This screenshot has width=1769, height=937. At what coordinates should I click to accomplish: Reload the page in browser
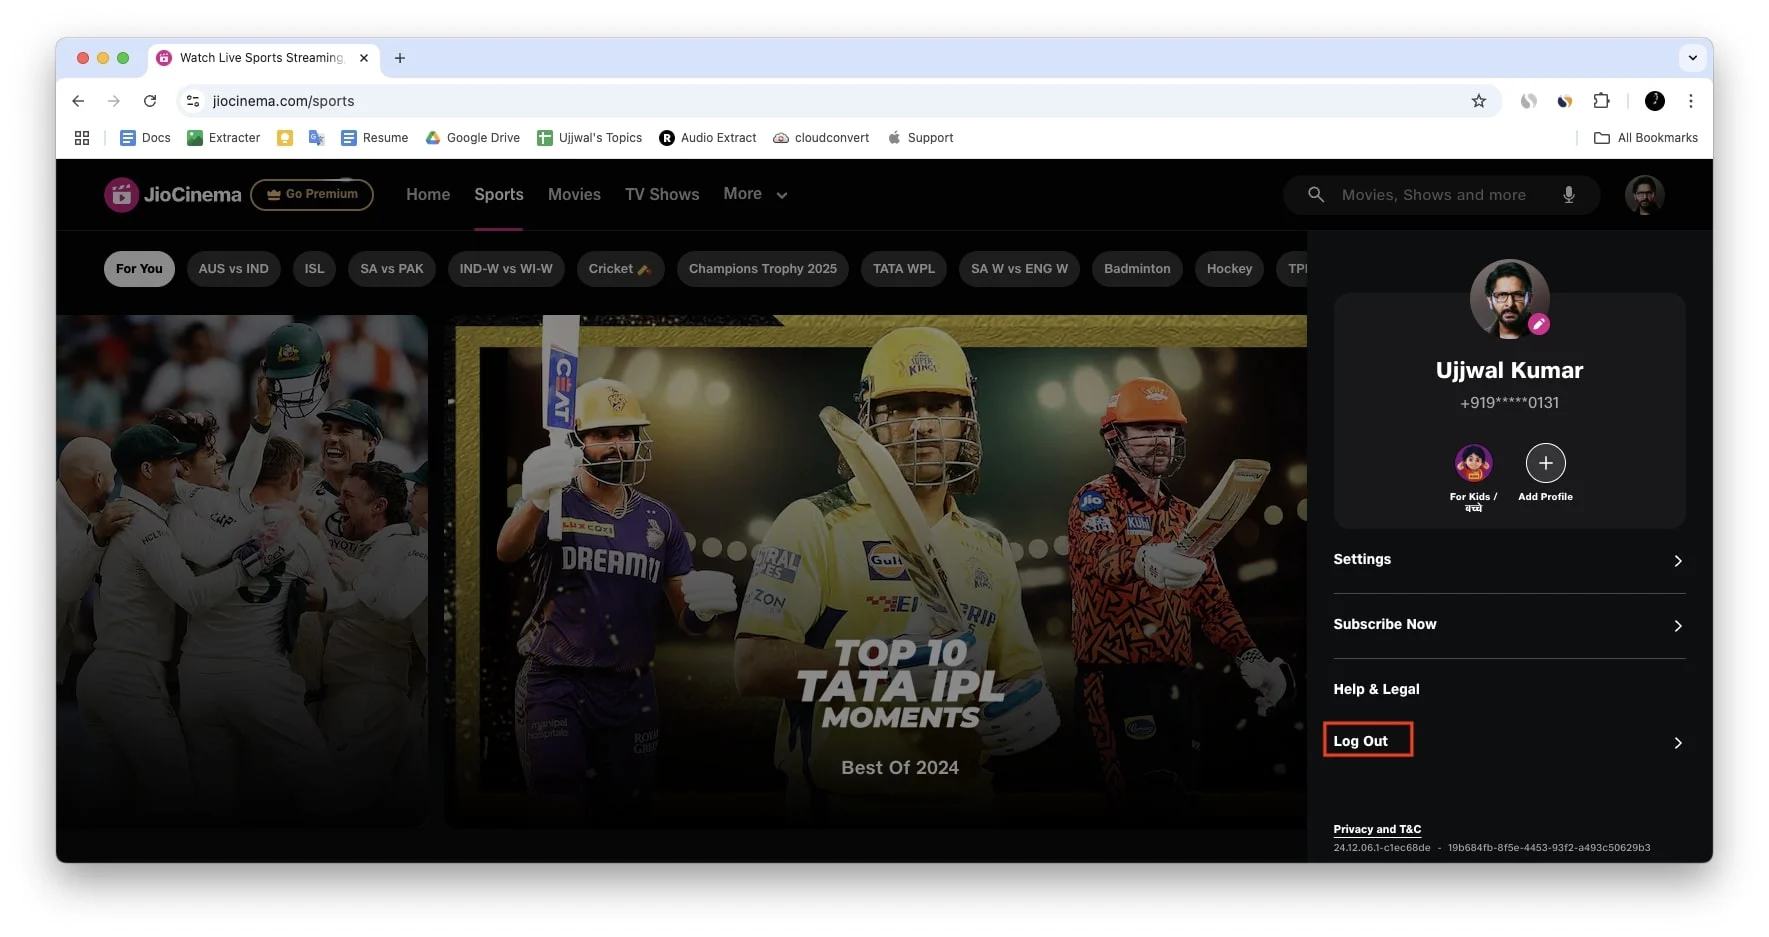click(x=150, y=101)
